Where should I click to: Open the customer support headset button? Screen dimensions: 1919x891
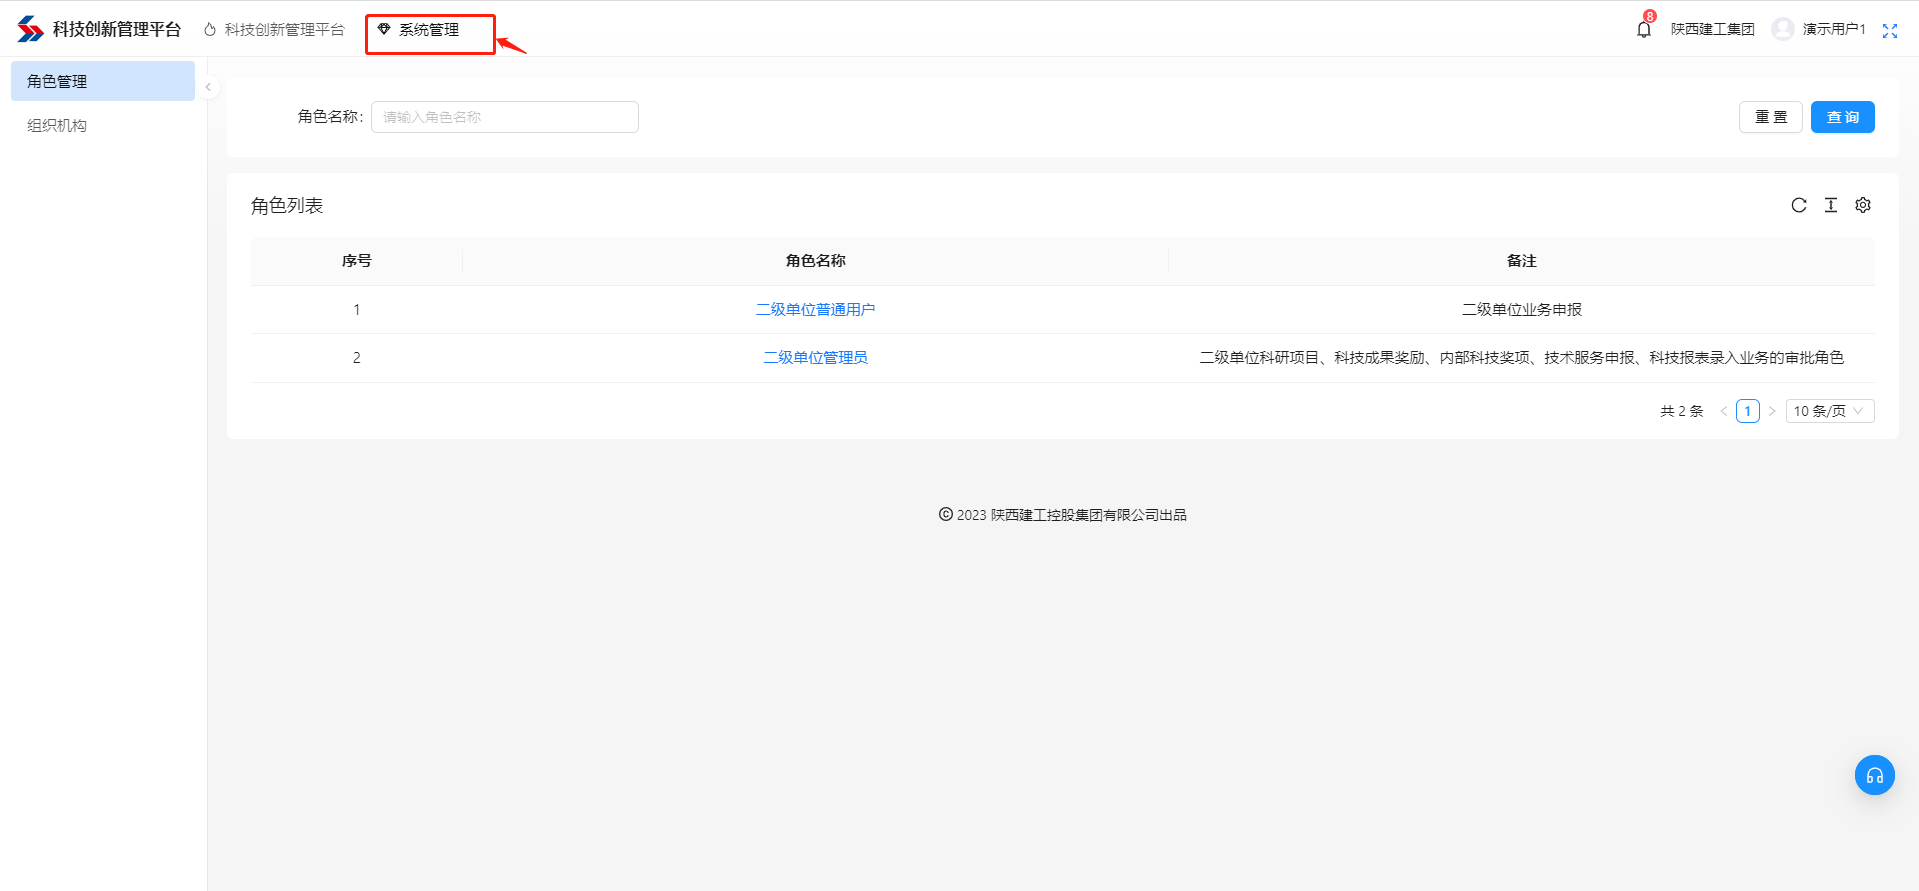click(1874, 775)
